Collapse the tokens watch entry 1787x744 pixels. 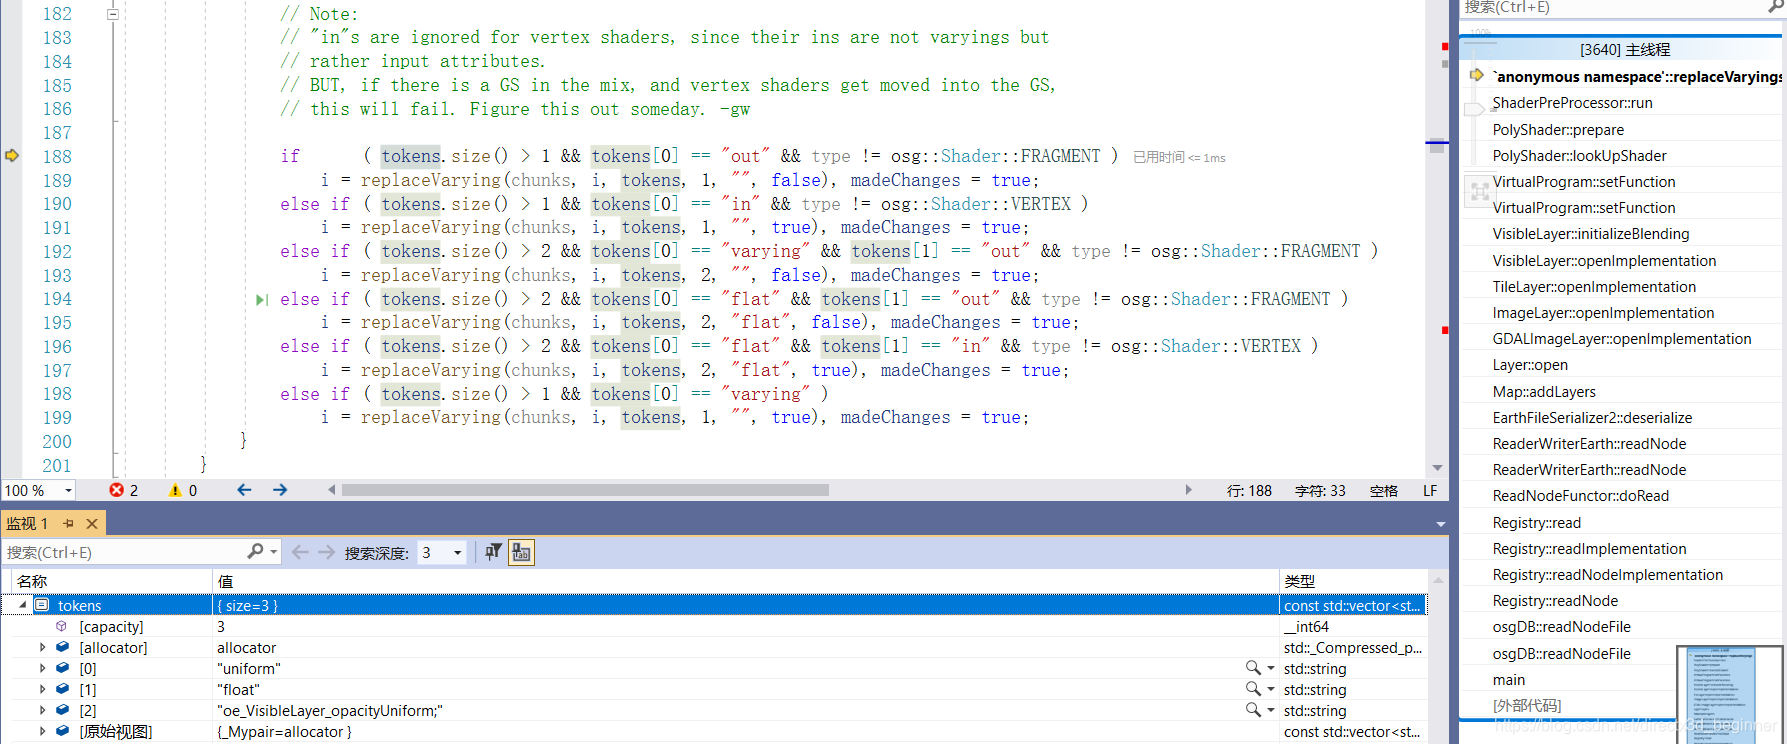click(x=22, y=605)
